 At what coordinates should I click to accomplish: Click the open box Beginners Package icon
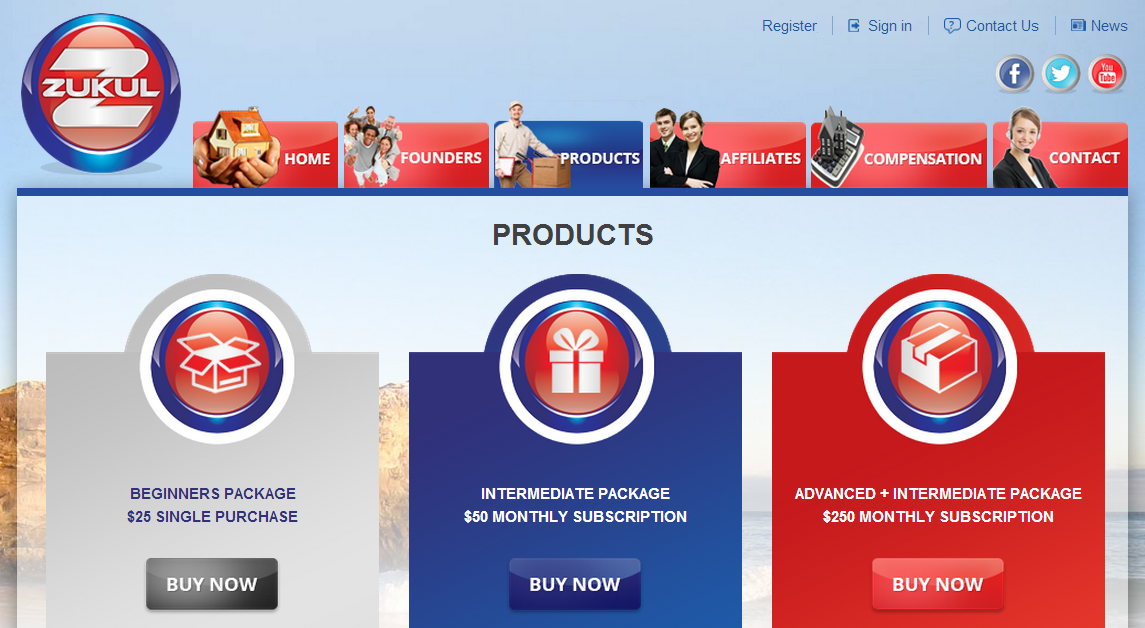(217, 363)
